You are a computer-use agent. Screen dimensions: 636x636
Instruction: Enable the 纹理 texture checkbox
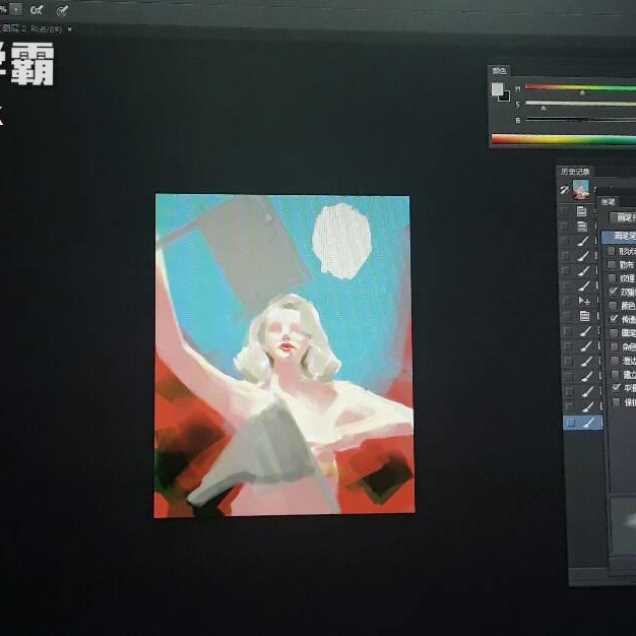[x=612, y=278]
